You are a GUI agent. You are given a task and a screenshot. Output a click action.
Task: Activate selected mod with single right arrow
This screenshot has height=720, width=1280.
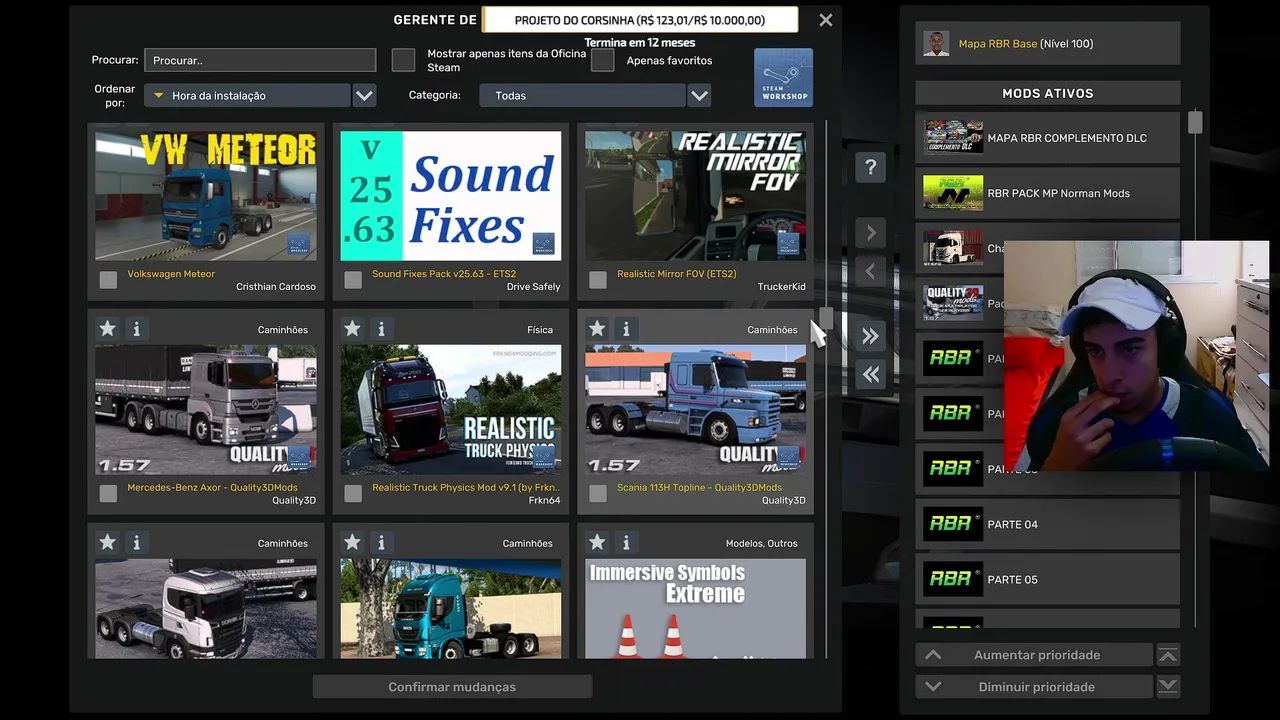pos(870,233)
